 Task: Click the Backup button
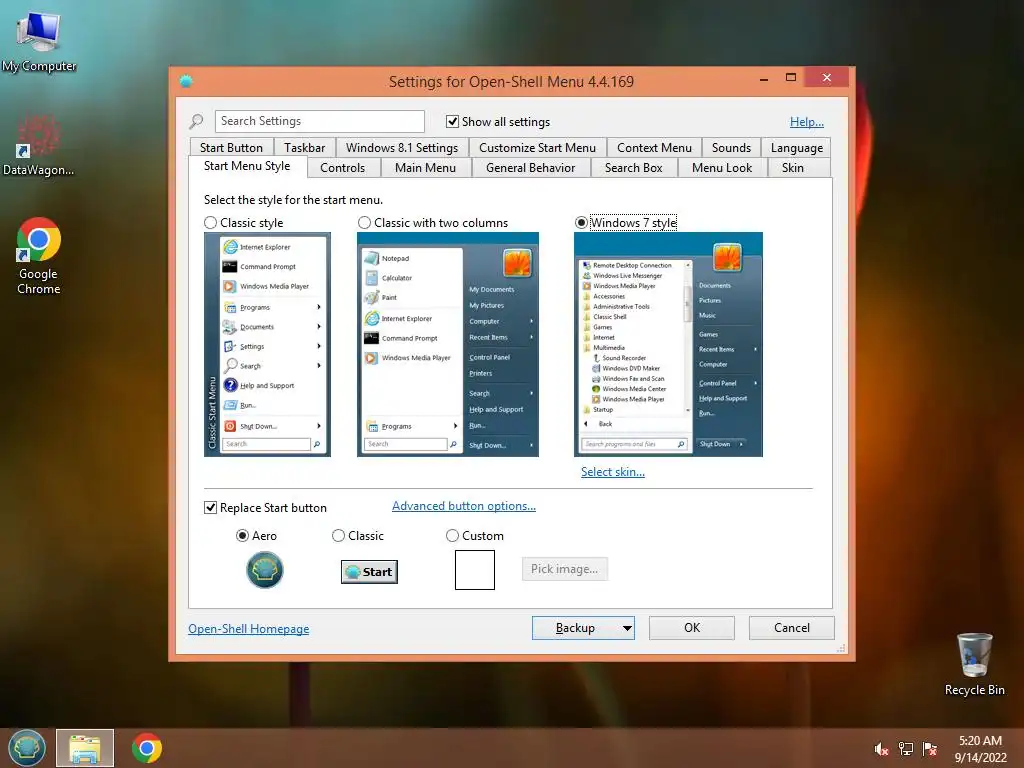point(575,628)
